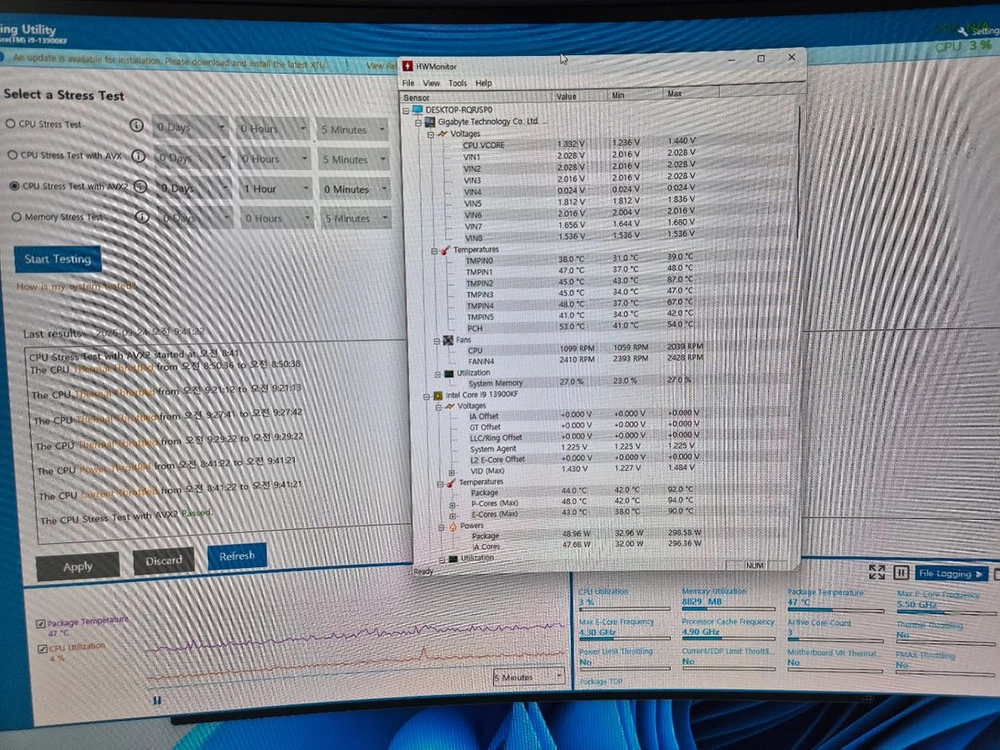Image resolution: width=1000 pixels, height=750 pixels.
Task: Click the File Logging button
Action: 950,574
